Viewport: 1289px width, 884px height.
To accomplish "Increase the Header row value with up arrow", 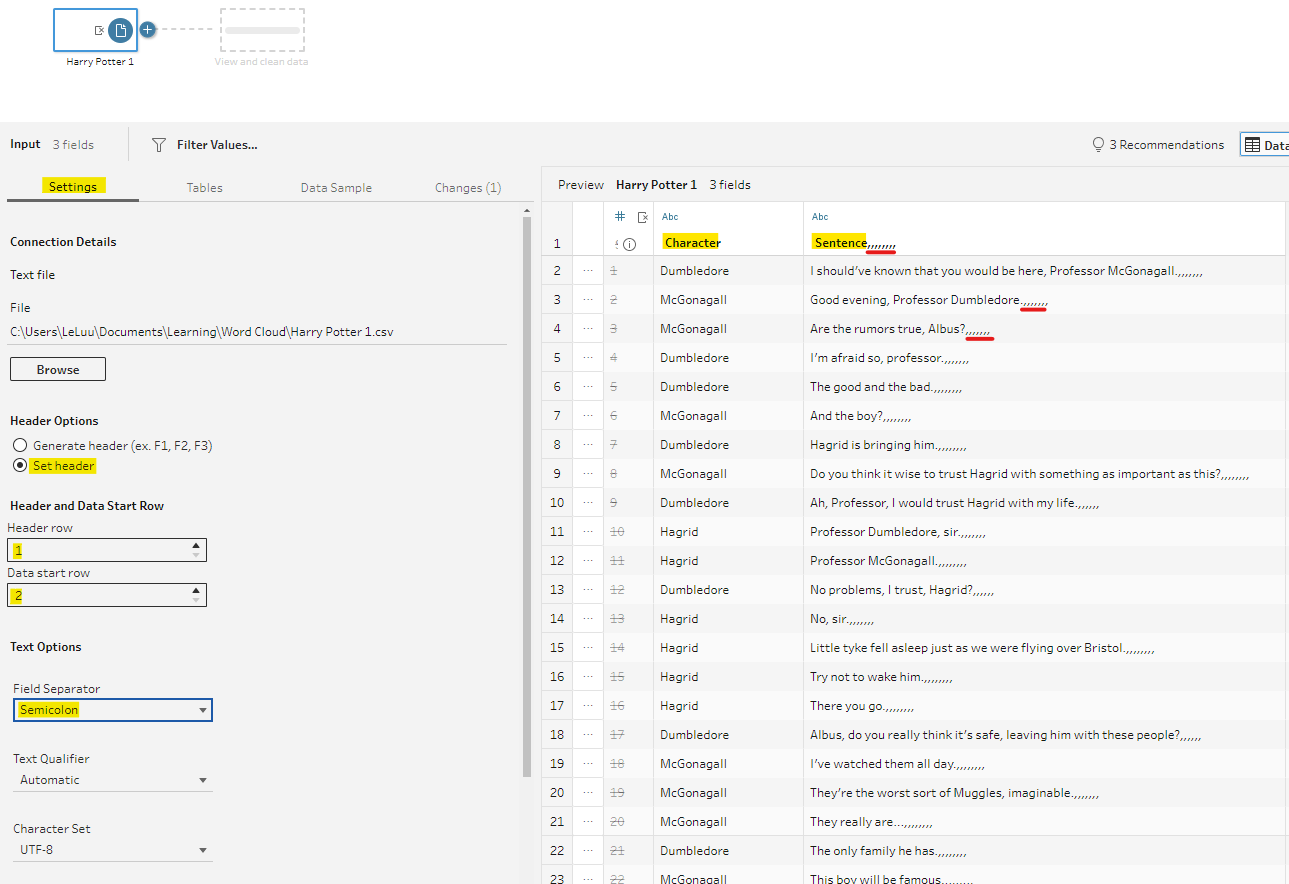I will click(196, 545).
